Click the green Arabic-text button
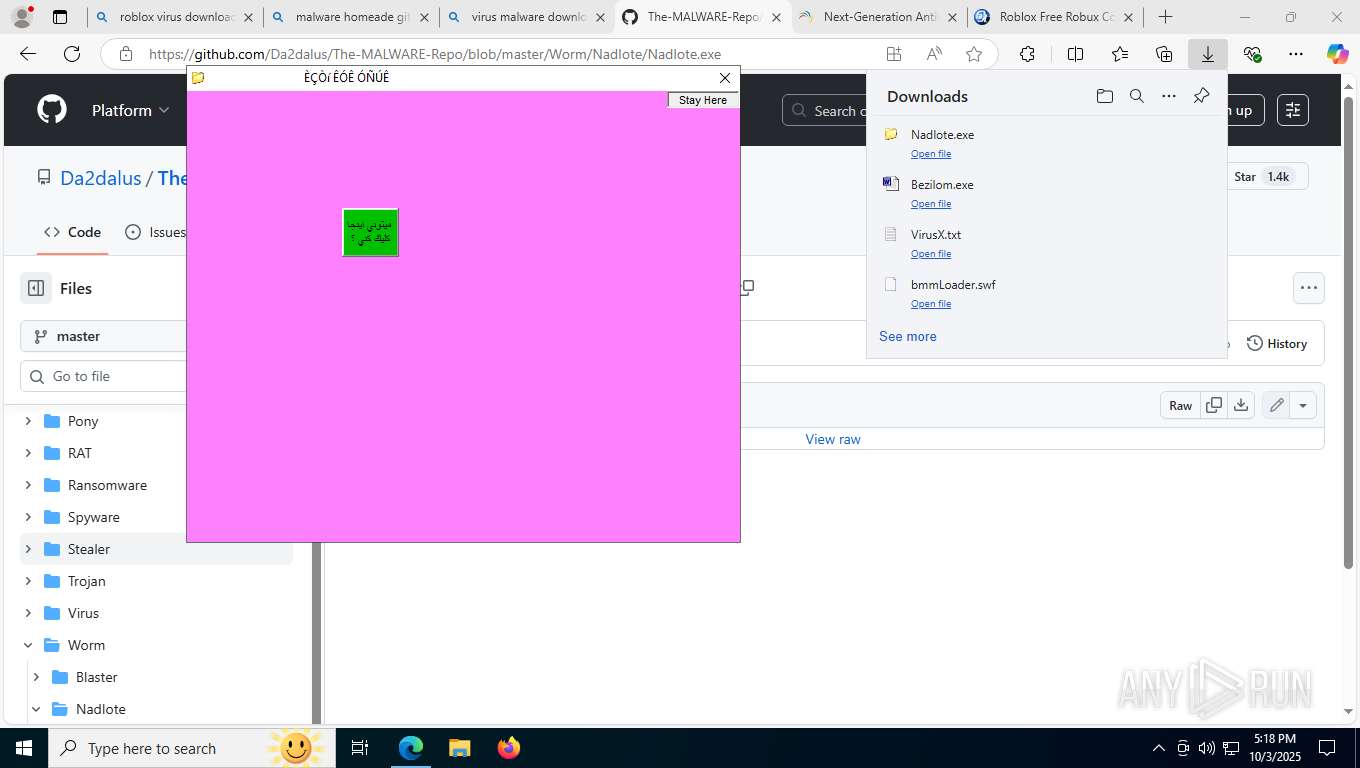The image size is (1360, 768). point(370,232)
